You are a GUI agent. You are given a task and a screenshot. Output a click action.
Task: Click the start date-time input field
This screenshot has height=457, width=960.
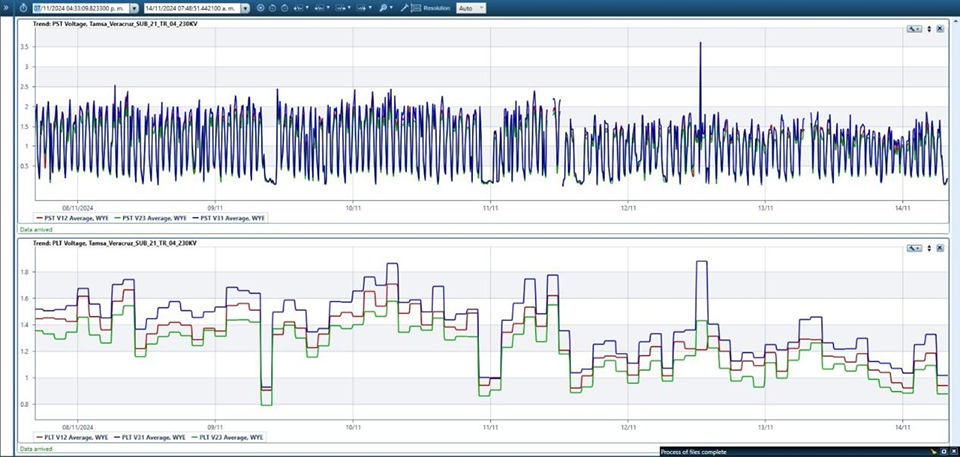78,7
